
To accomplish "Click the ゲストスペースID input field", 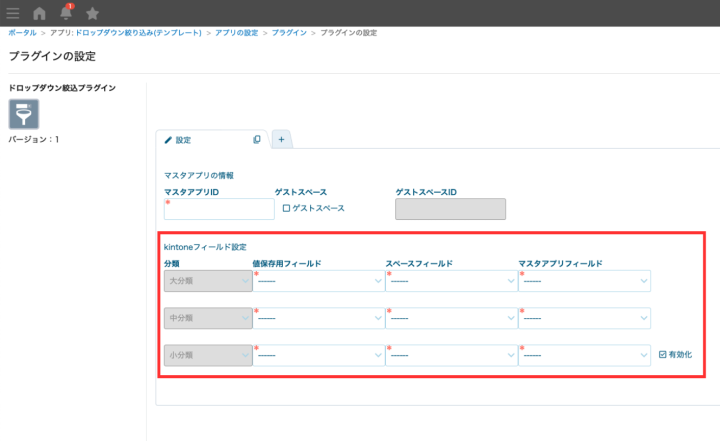I will 450,209.
